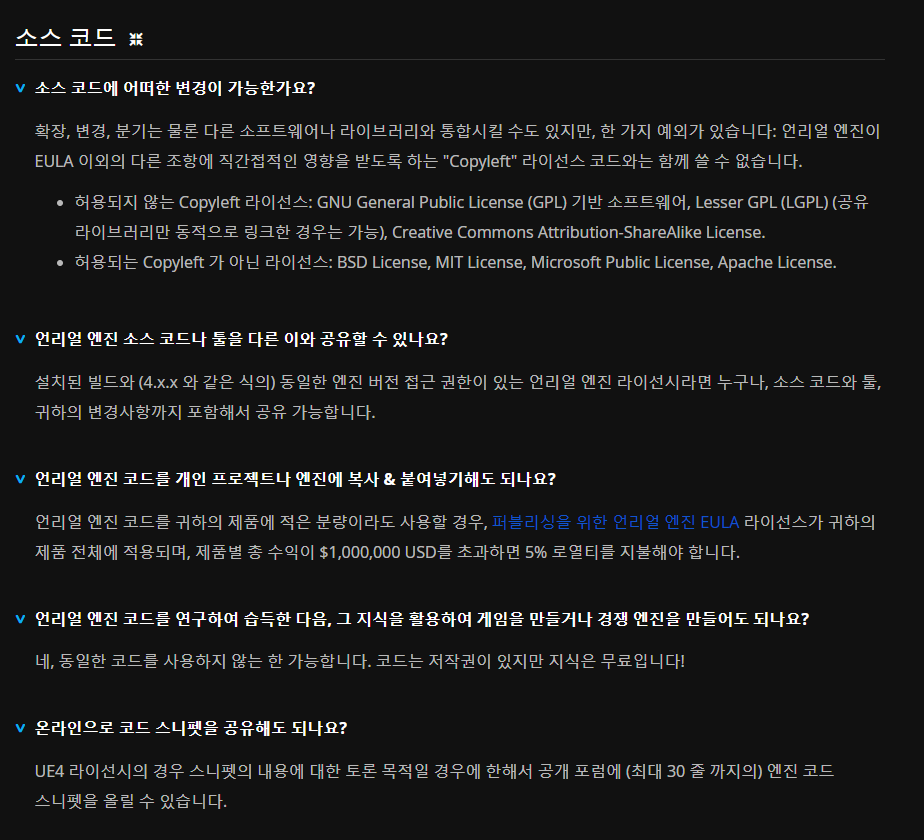This screenshot has height=840, width=924.
Task: Click the bullet '허용되지 않는 Copyleft 라이선스' text
Action: click(x=471, y=218)
